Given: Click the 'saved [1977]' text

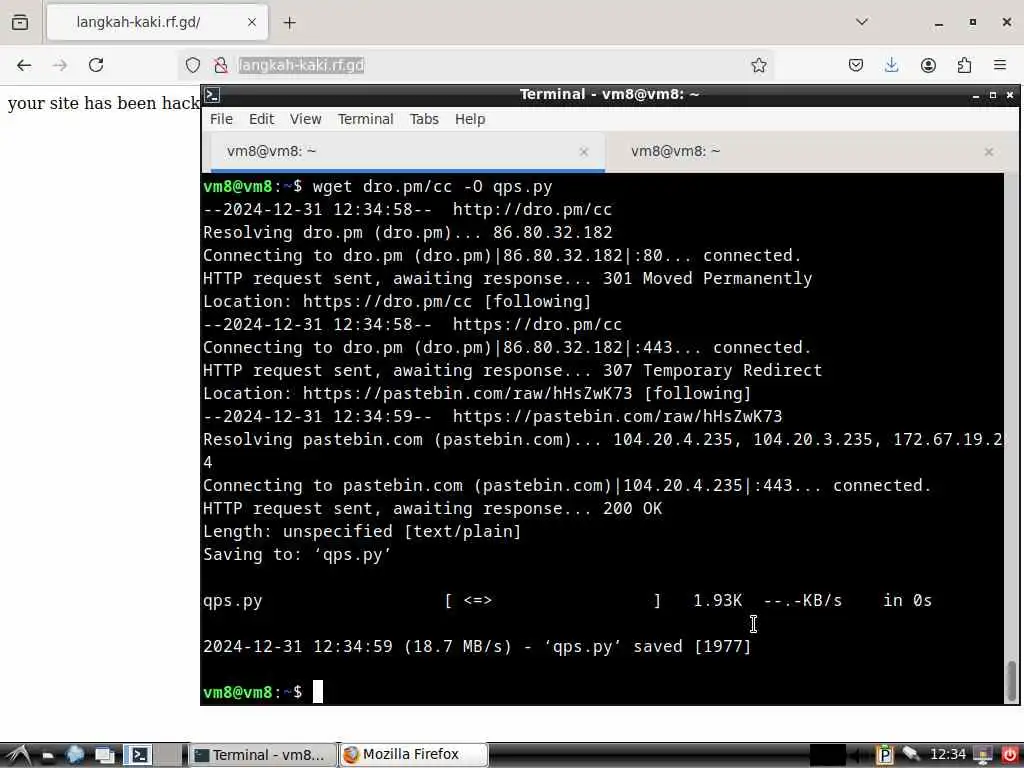Looking at the screenshot, I should pos(692,647).
